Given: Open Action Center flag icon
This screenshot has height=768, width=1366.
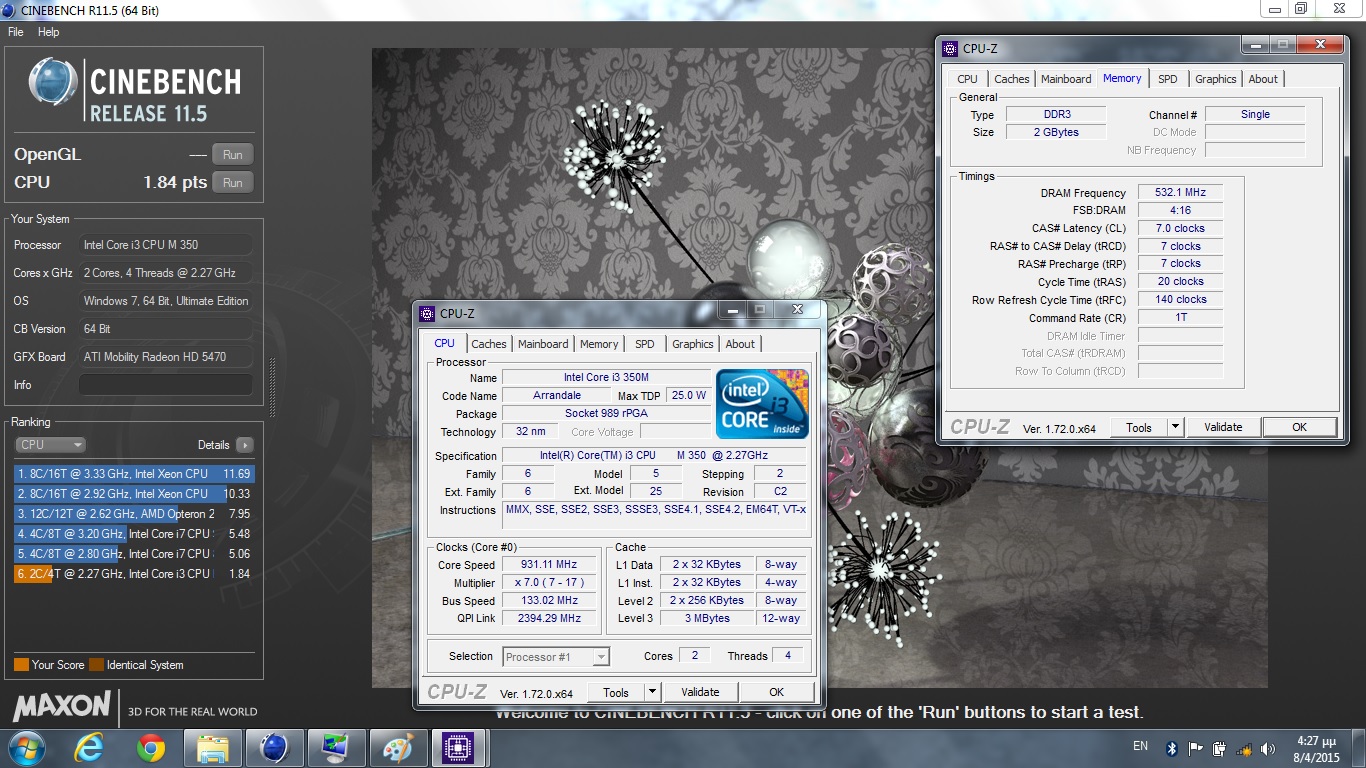Looking at the screenshot, I should click(1196, 748).
